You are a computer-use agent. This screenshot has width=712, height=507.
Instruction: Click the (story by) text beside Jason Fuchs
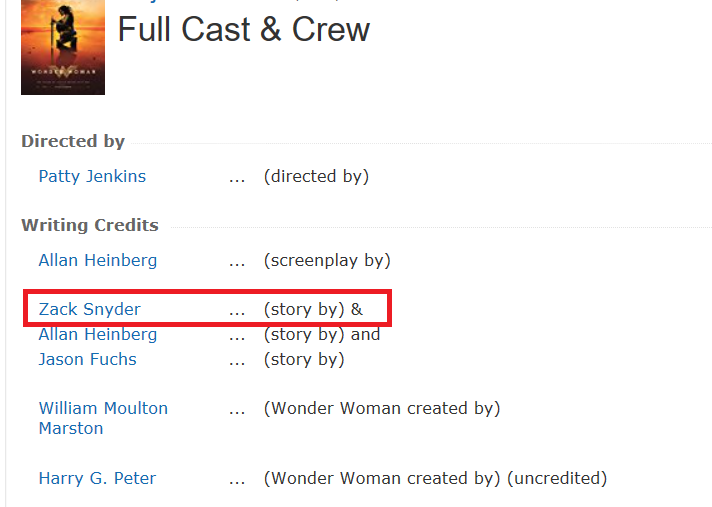[304, 359]
